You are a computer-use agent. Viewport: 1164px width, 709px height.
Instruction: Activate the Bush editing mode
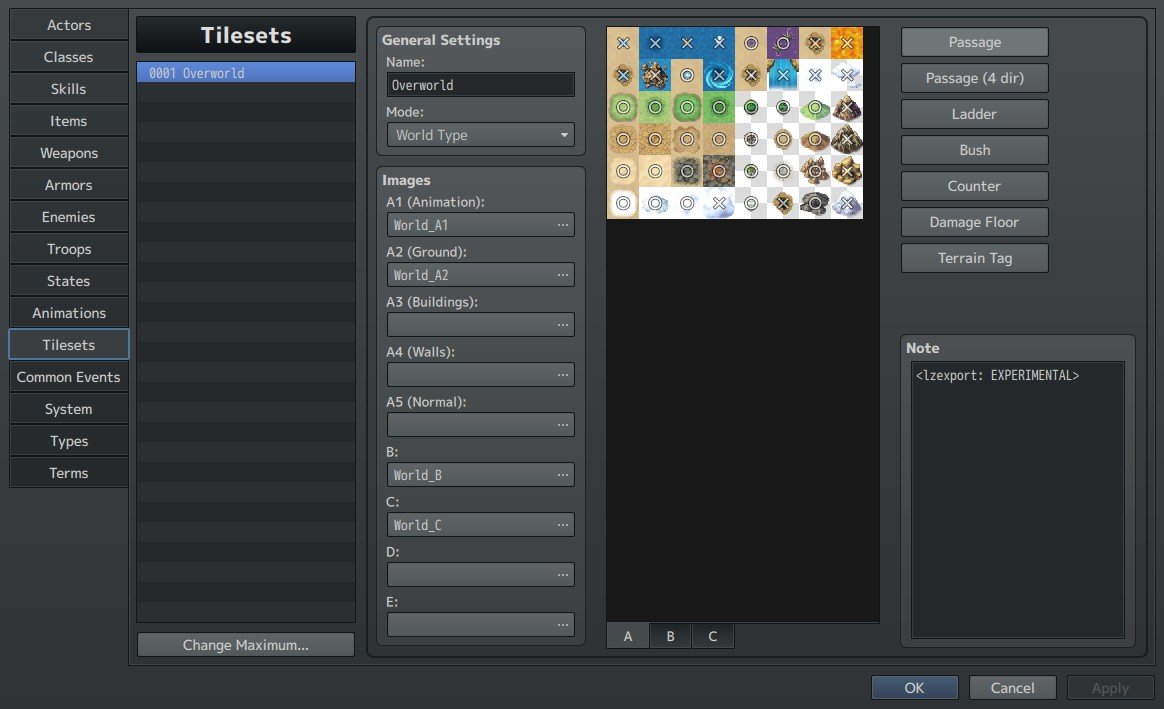click(x=975, y=150)
